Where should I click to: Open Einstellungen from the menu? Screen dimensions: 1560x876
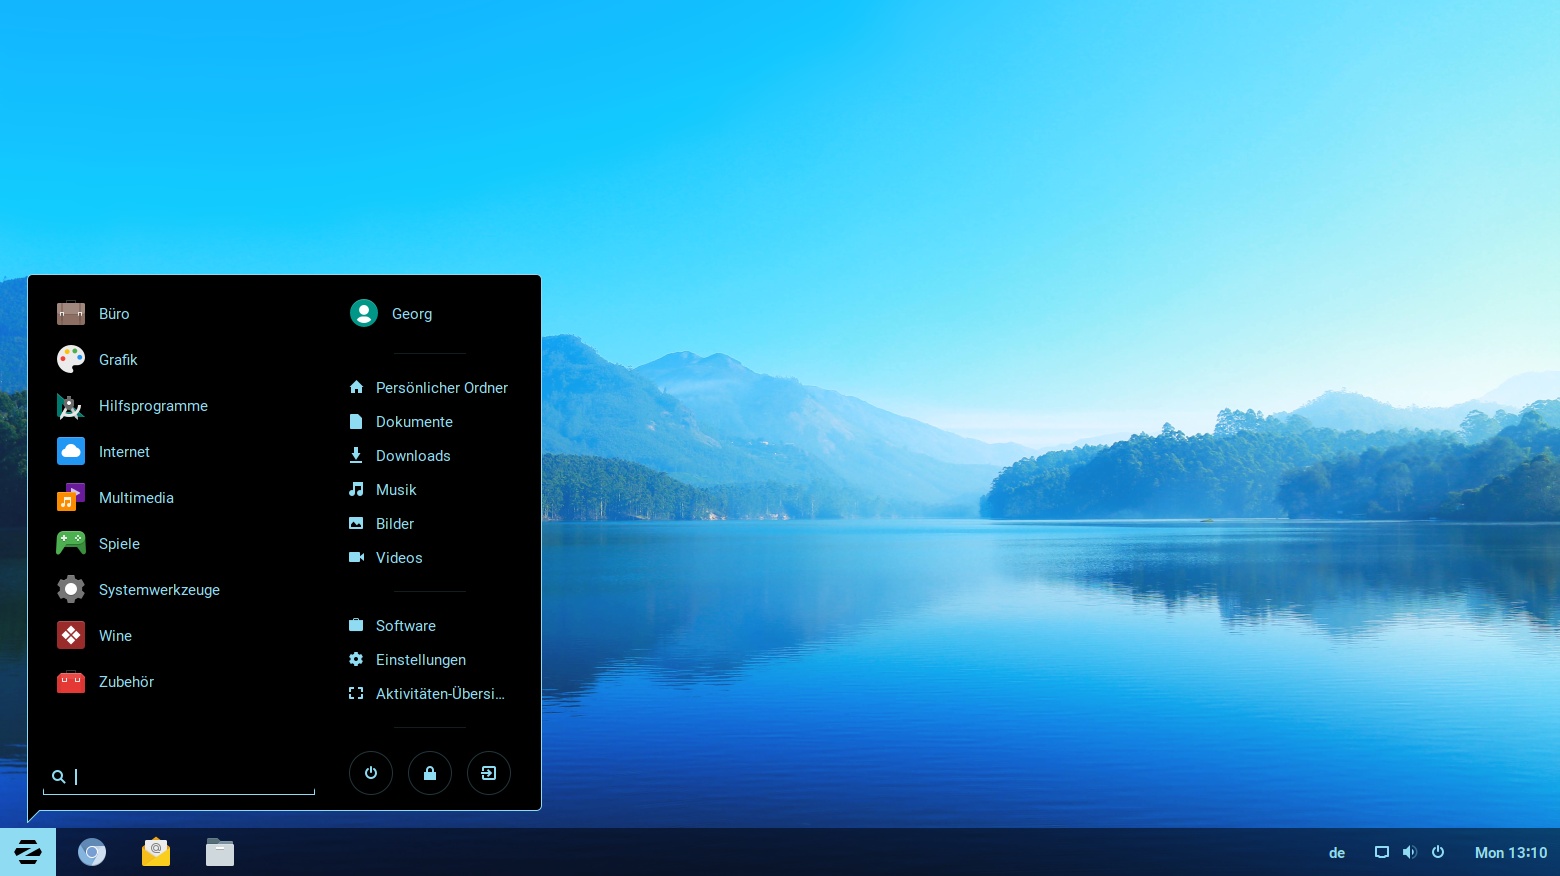[420, 659]
